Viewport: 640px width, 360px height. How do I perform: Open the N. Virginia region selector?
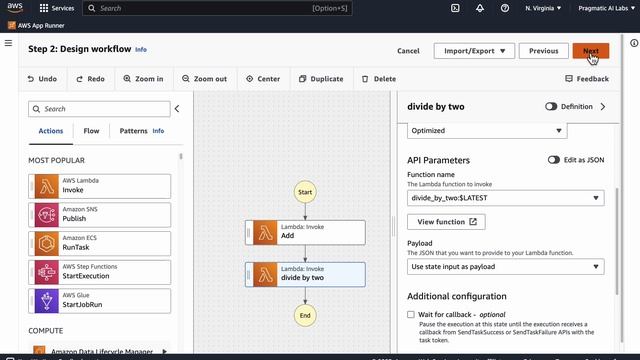click(x=543, y=8)
